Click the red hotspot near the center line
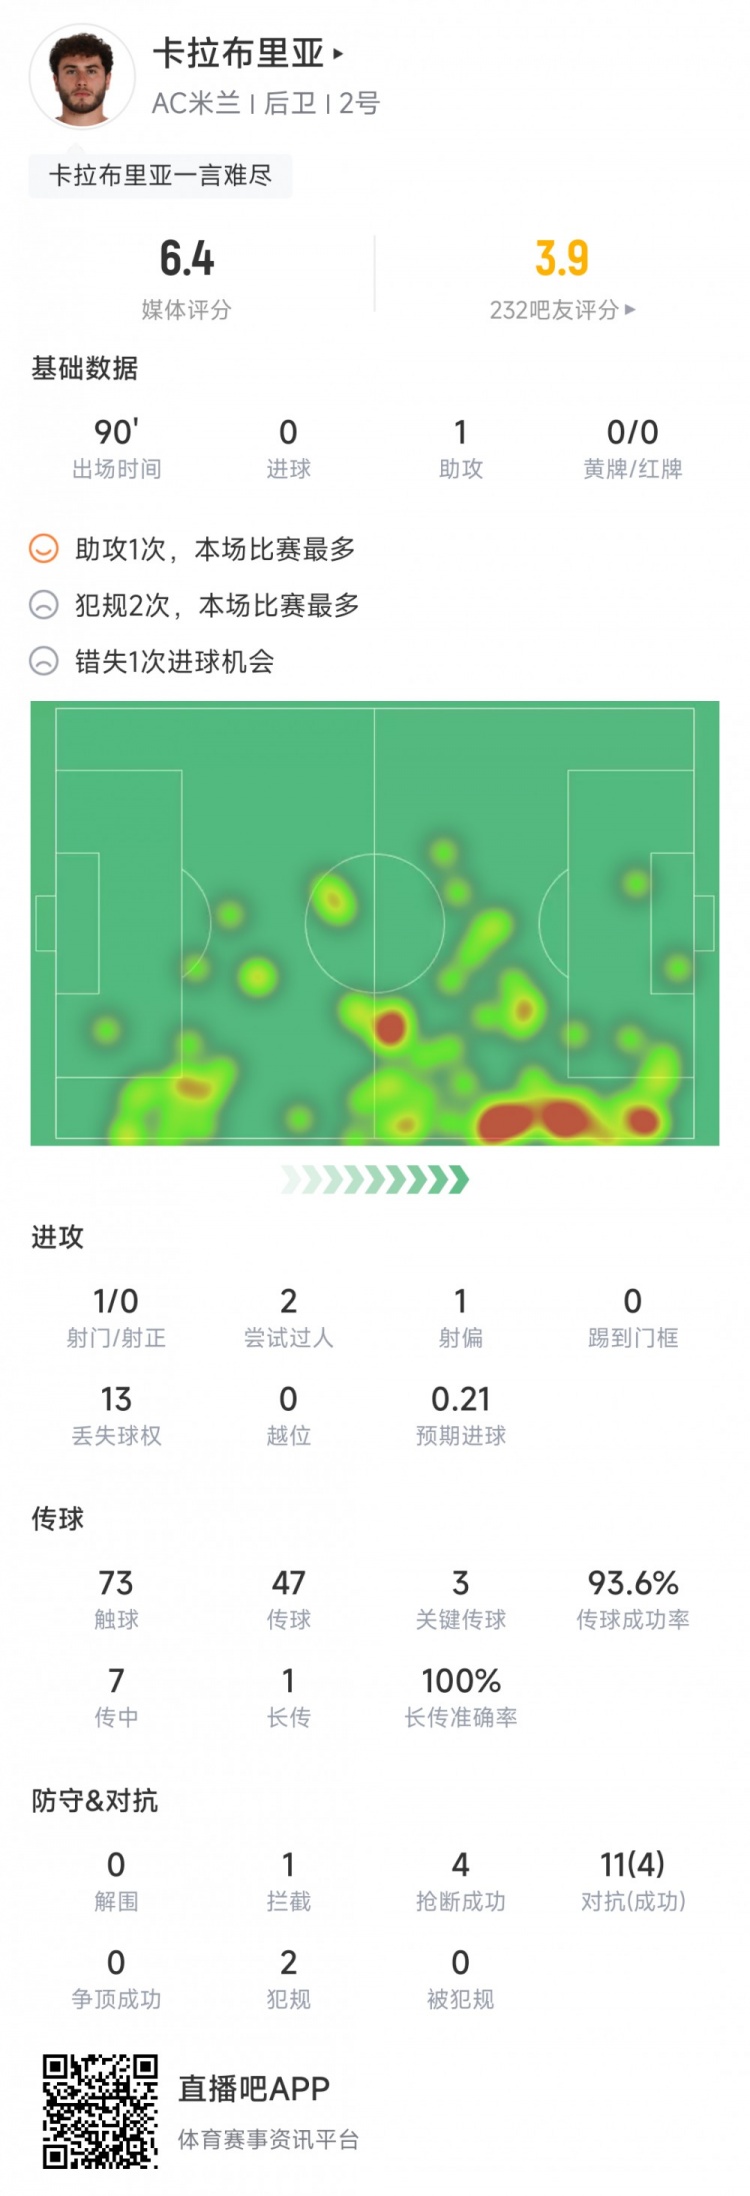Image resolution: width=750 pixels, height=2196 pixels. pyautogui.click(x=390, y=1027)
